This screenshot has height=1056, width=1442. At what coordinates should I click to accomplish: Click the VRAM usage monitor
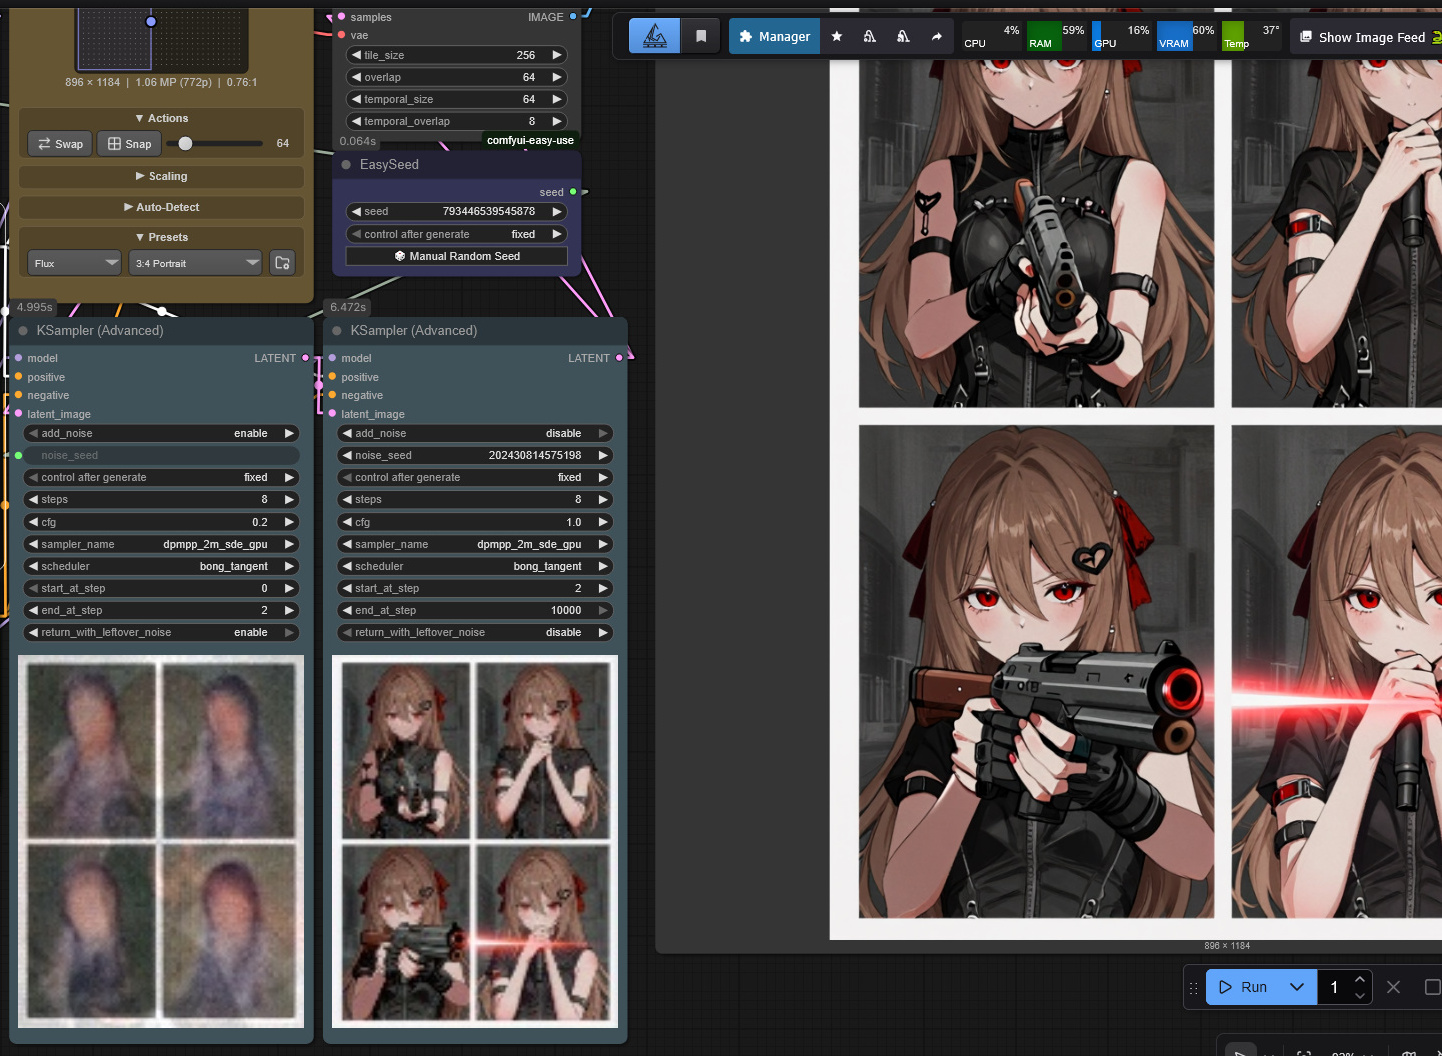[1187, 37]
